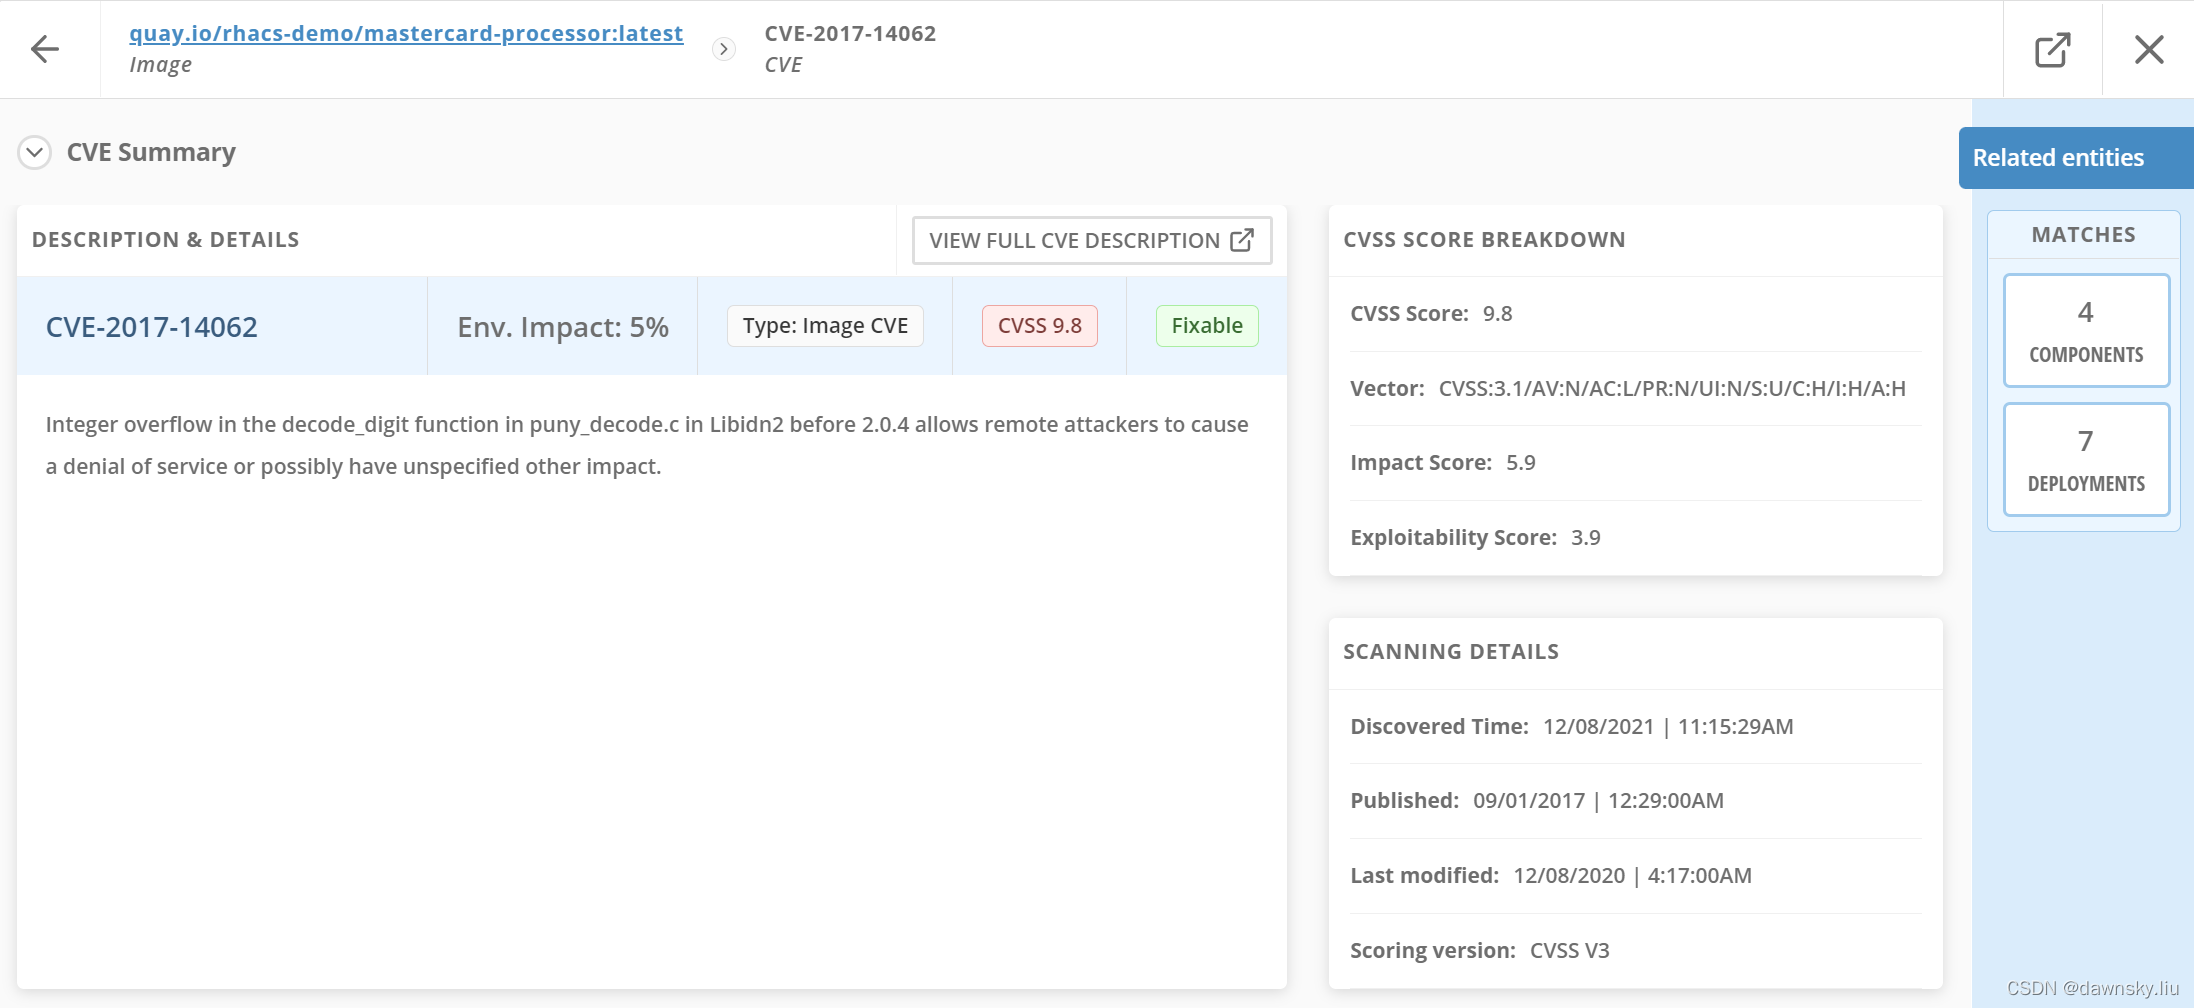
Task: Click the CVSS 9.8 badge
Action: point(1040,326)
